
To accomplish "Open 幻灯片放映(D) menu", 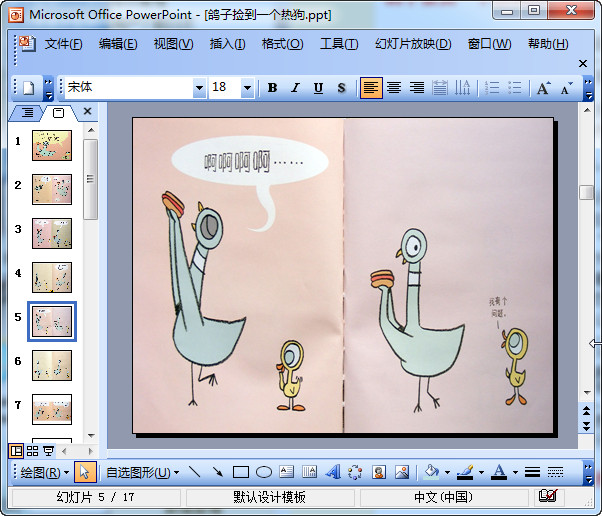I will click(413, 44).
